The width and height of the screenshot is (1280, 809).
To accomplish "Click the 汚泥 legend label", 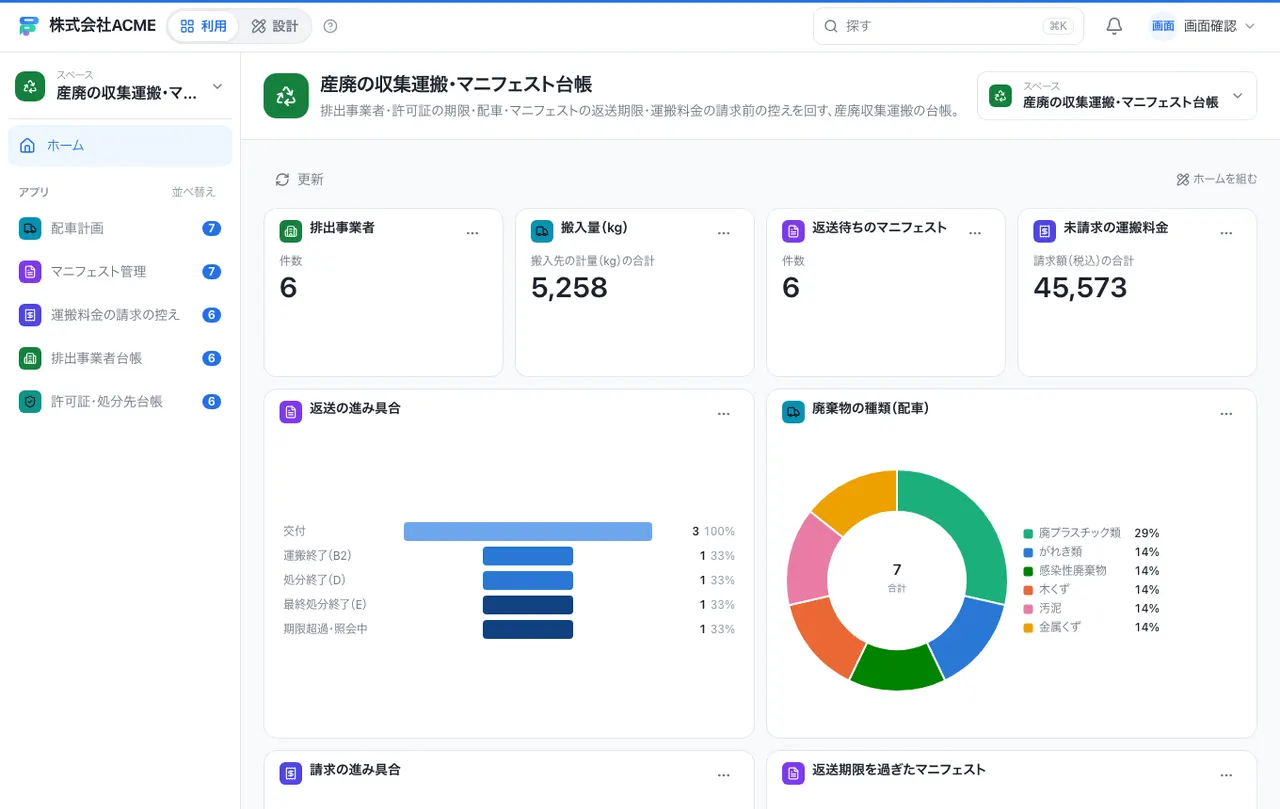I will 1050,608.
